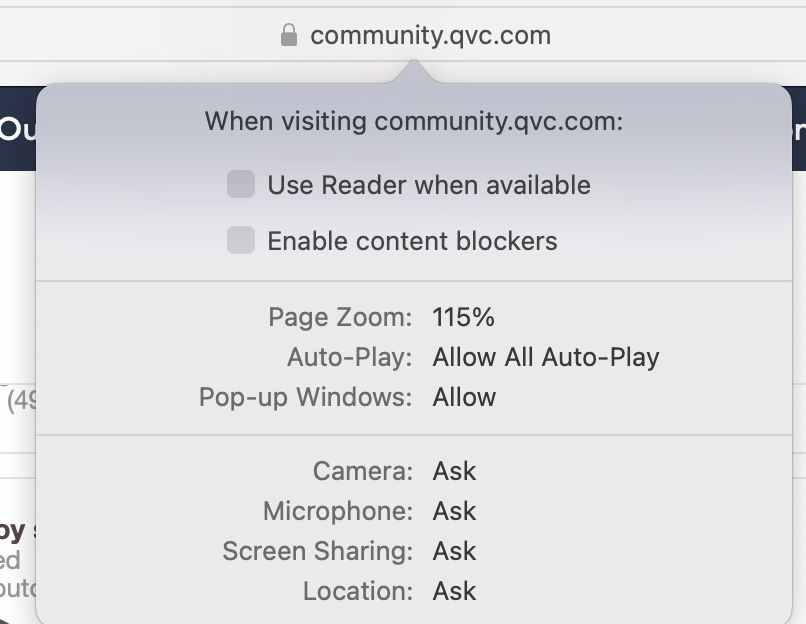
Task: Check 'Use Reader when available'
Action: (x=241, y=184)
